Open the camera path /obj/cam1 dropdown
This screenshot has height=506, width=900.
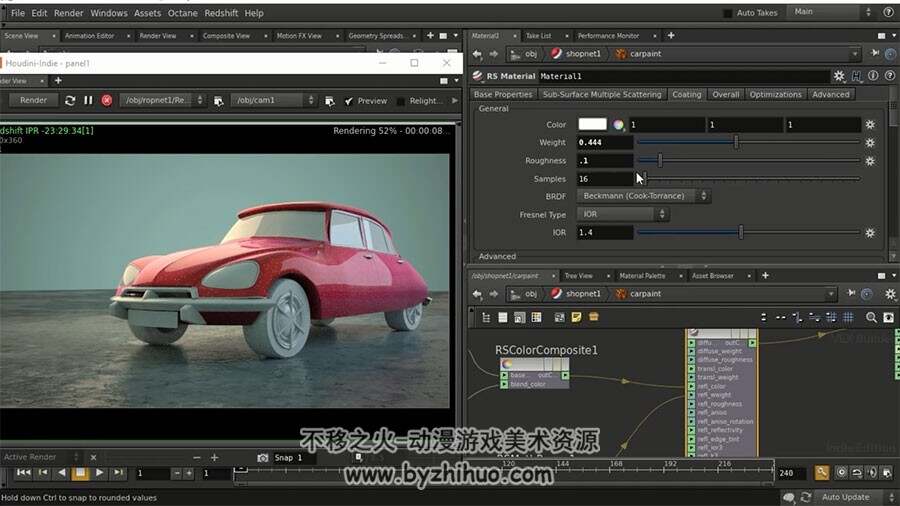pyautogui.click(x=274, y=100)
